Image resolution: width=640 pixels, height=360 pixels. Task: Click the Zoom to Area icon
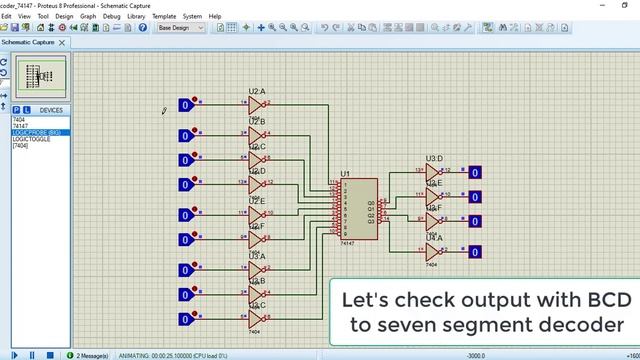click(x=305, y=27)
